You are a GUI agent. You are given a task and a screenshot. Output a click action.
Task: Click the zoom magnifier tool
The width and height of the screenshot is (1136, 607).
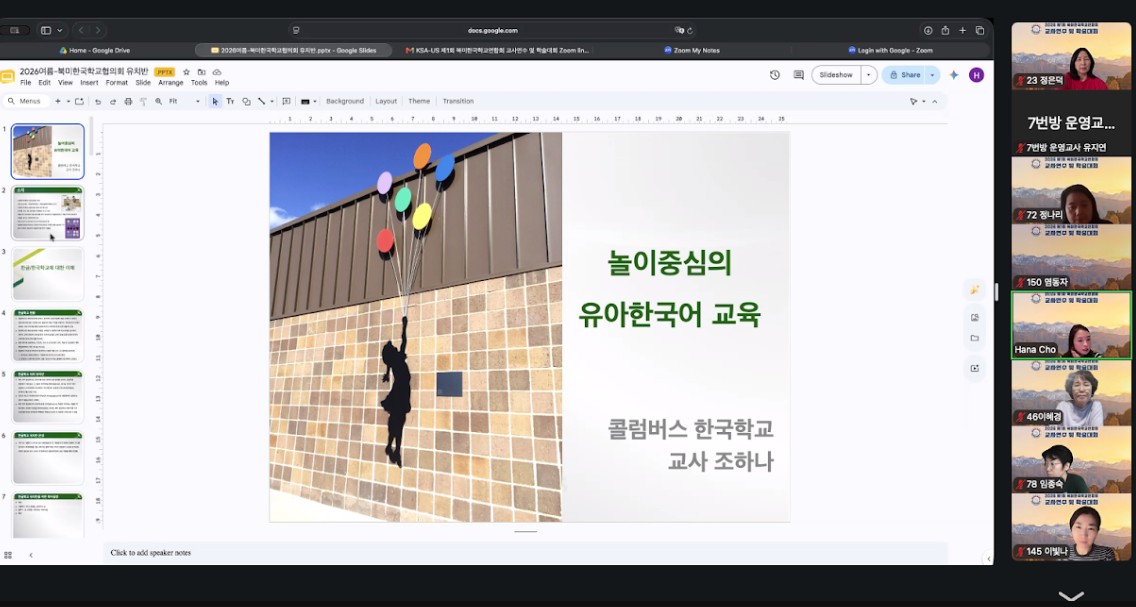point(159,101)
